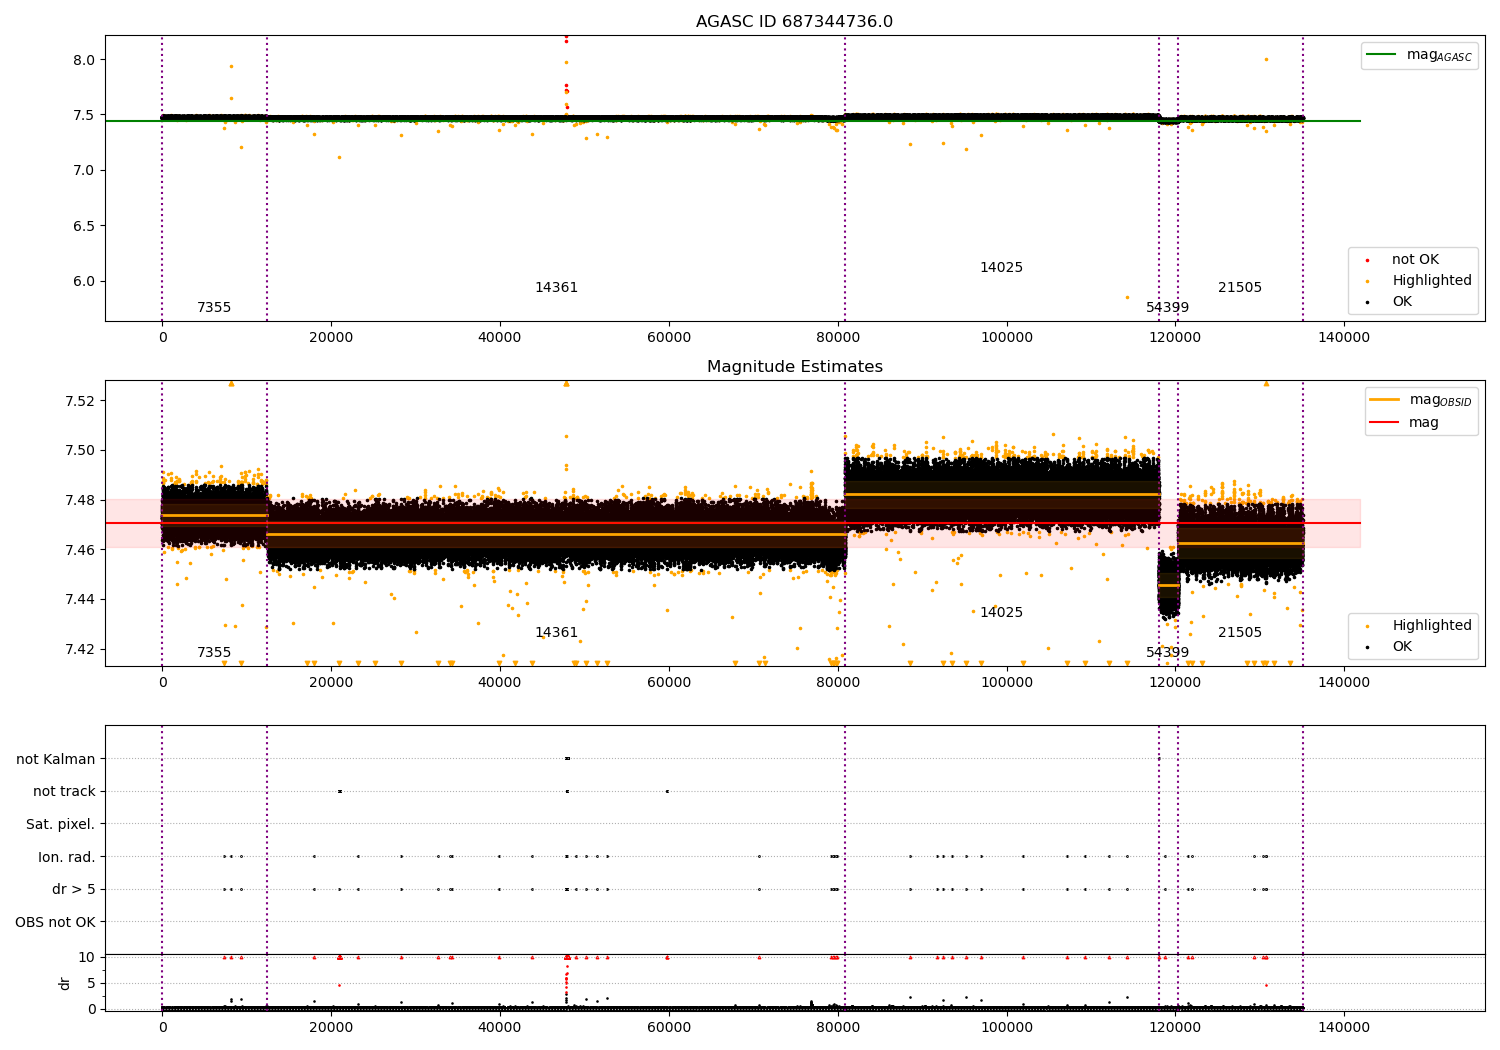1500x1050 pixels.
Task: Click the '7355' obsid label in top plot
Action: (214, 308)
